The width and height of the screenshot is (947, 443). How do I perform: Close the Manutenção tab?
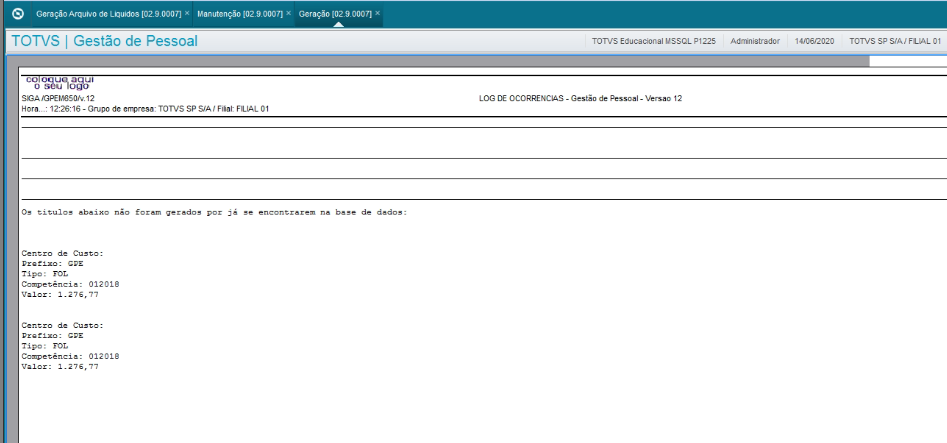coord(288,13)
